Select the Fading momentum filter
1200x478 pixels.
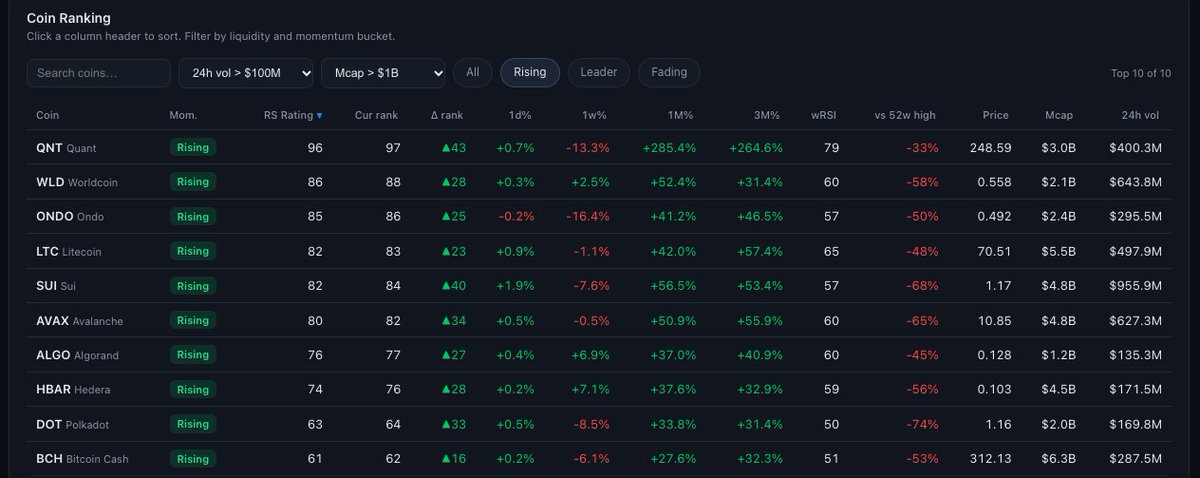coord(669,72)
